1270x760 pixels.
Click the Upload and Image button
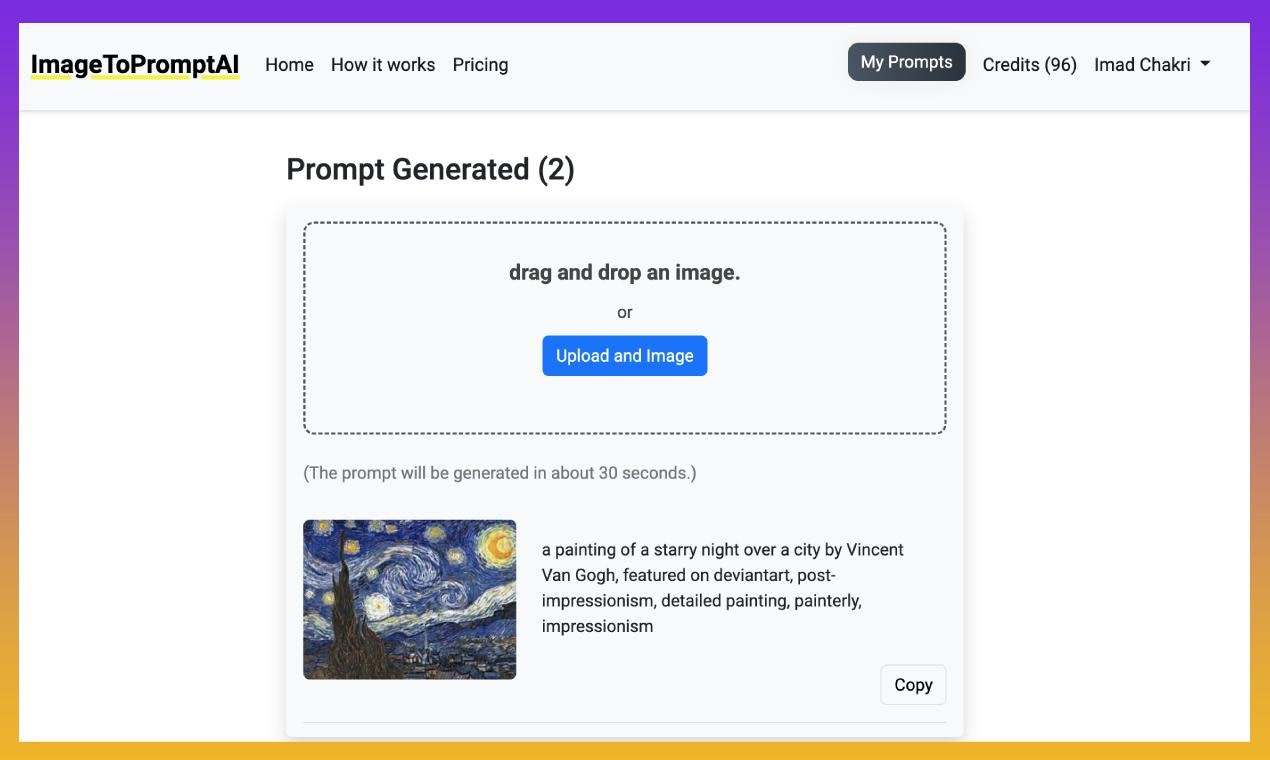[625, 356]
